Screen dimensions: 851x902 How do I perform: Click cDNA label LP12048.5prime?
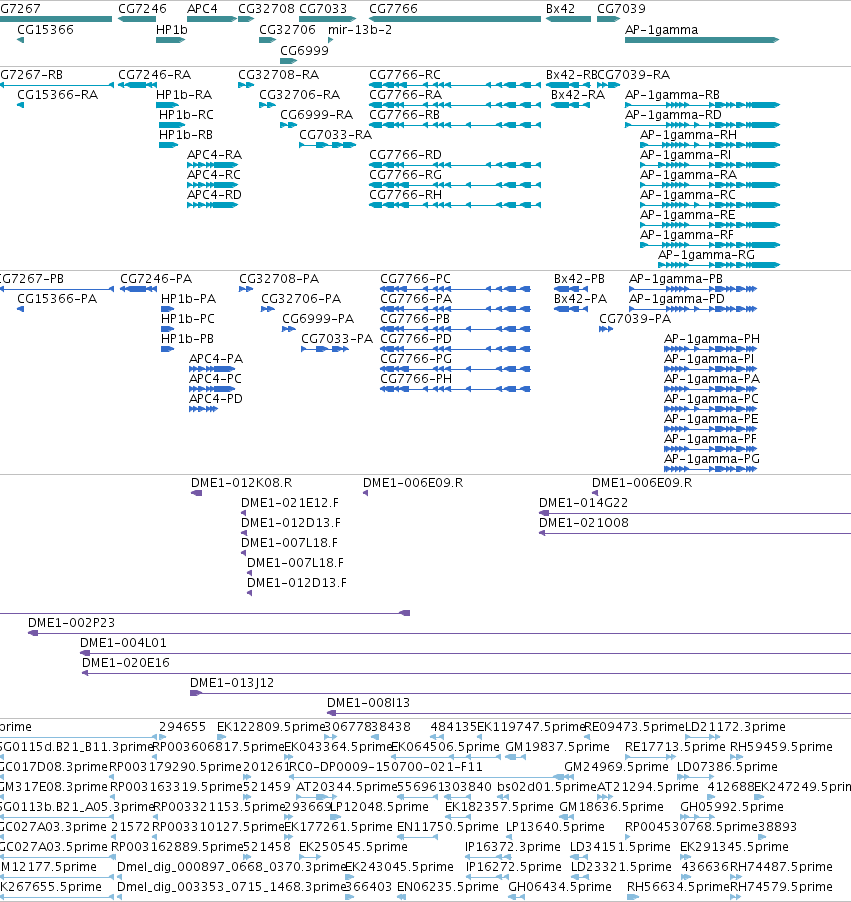[379, 807]
